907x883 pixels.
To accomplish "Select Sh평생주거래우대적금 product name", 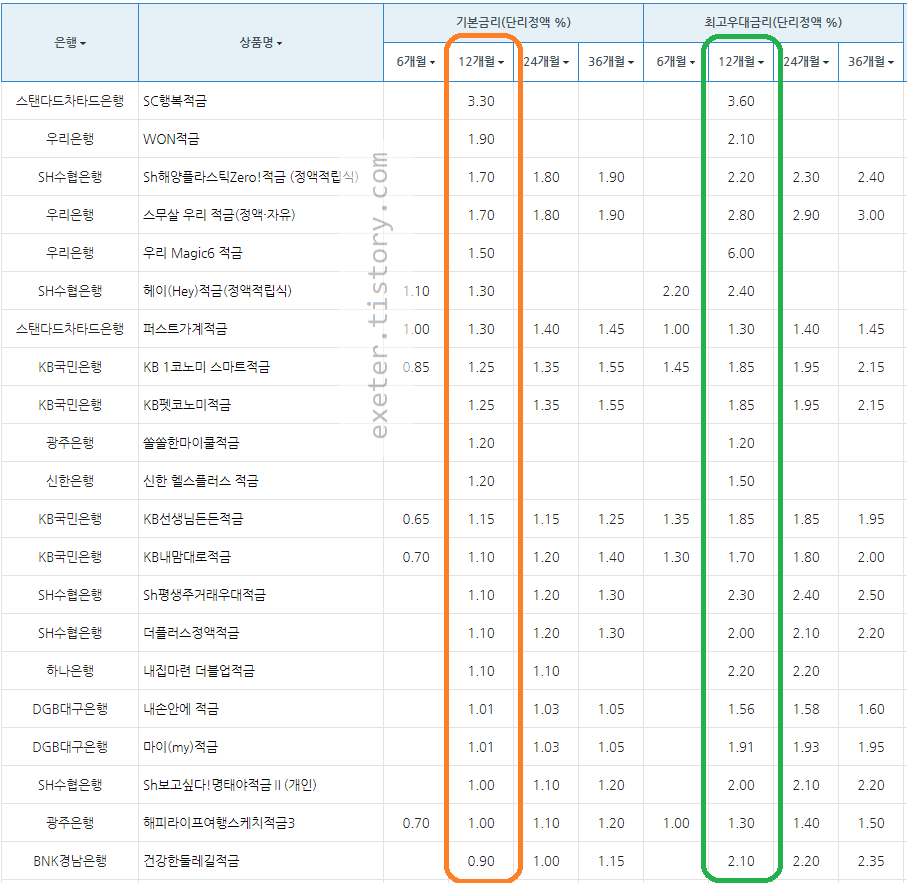I will click(x=204, y=595).
